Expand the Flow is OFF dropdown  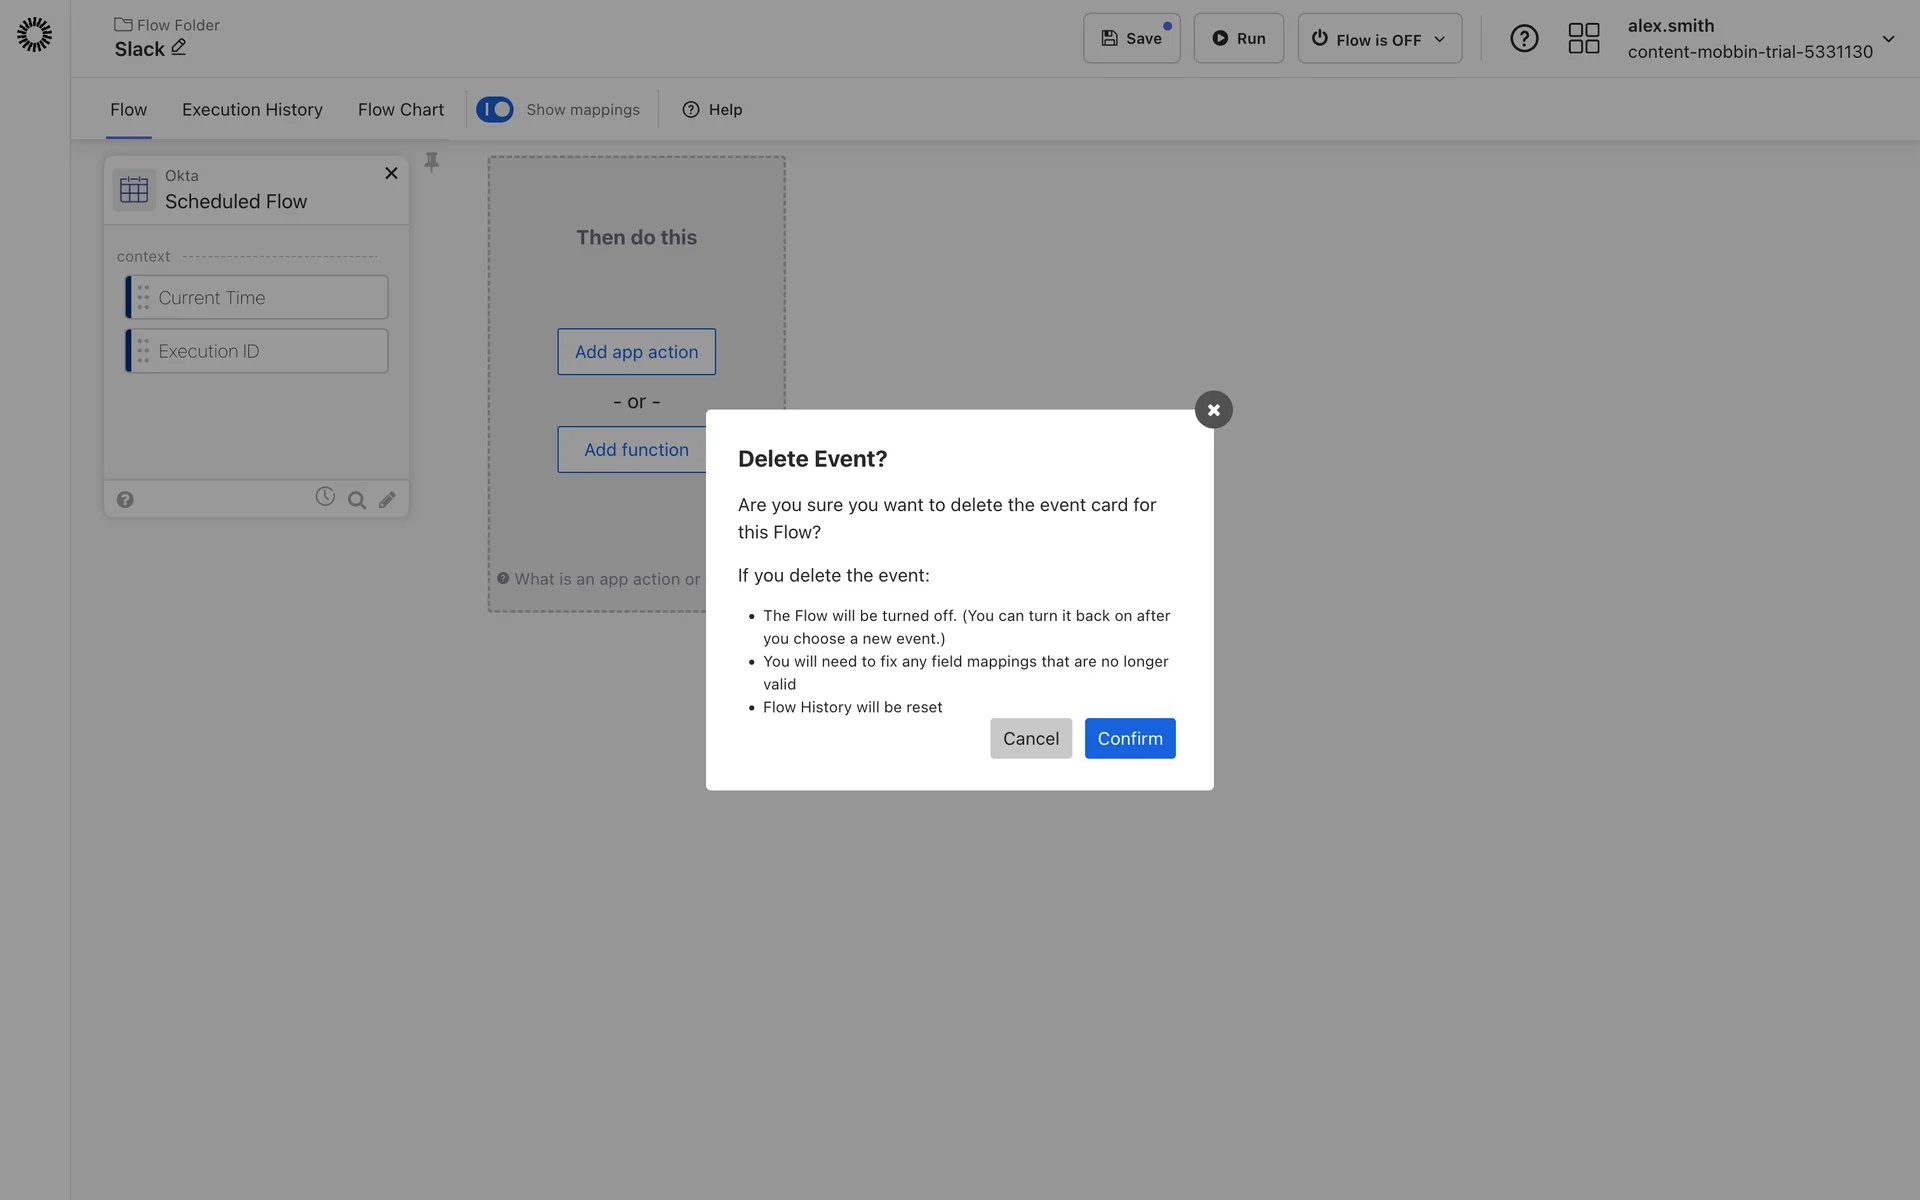pos(1379,39)
